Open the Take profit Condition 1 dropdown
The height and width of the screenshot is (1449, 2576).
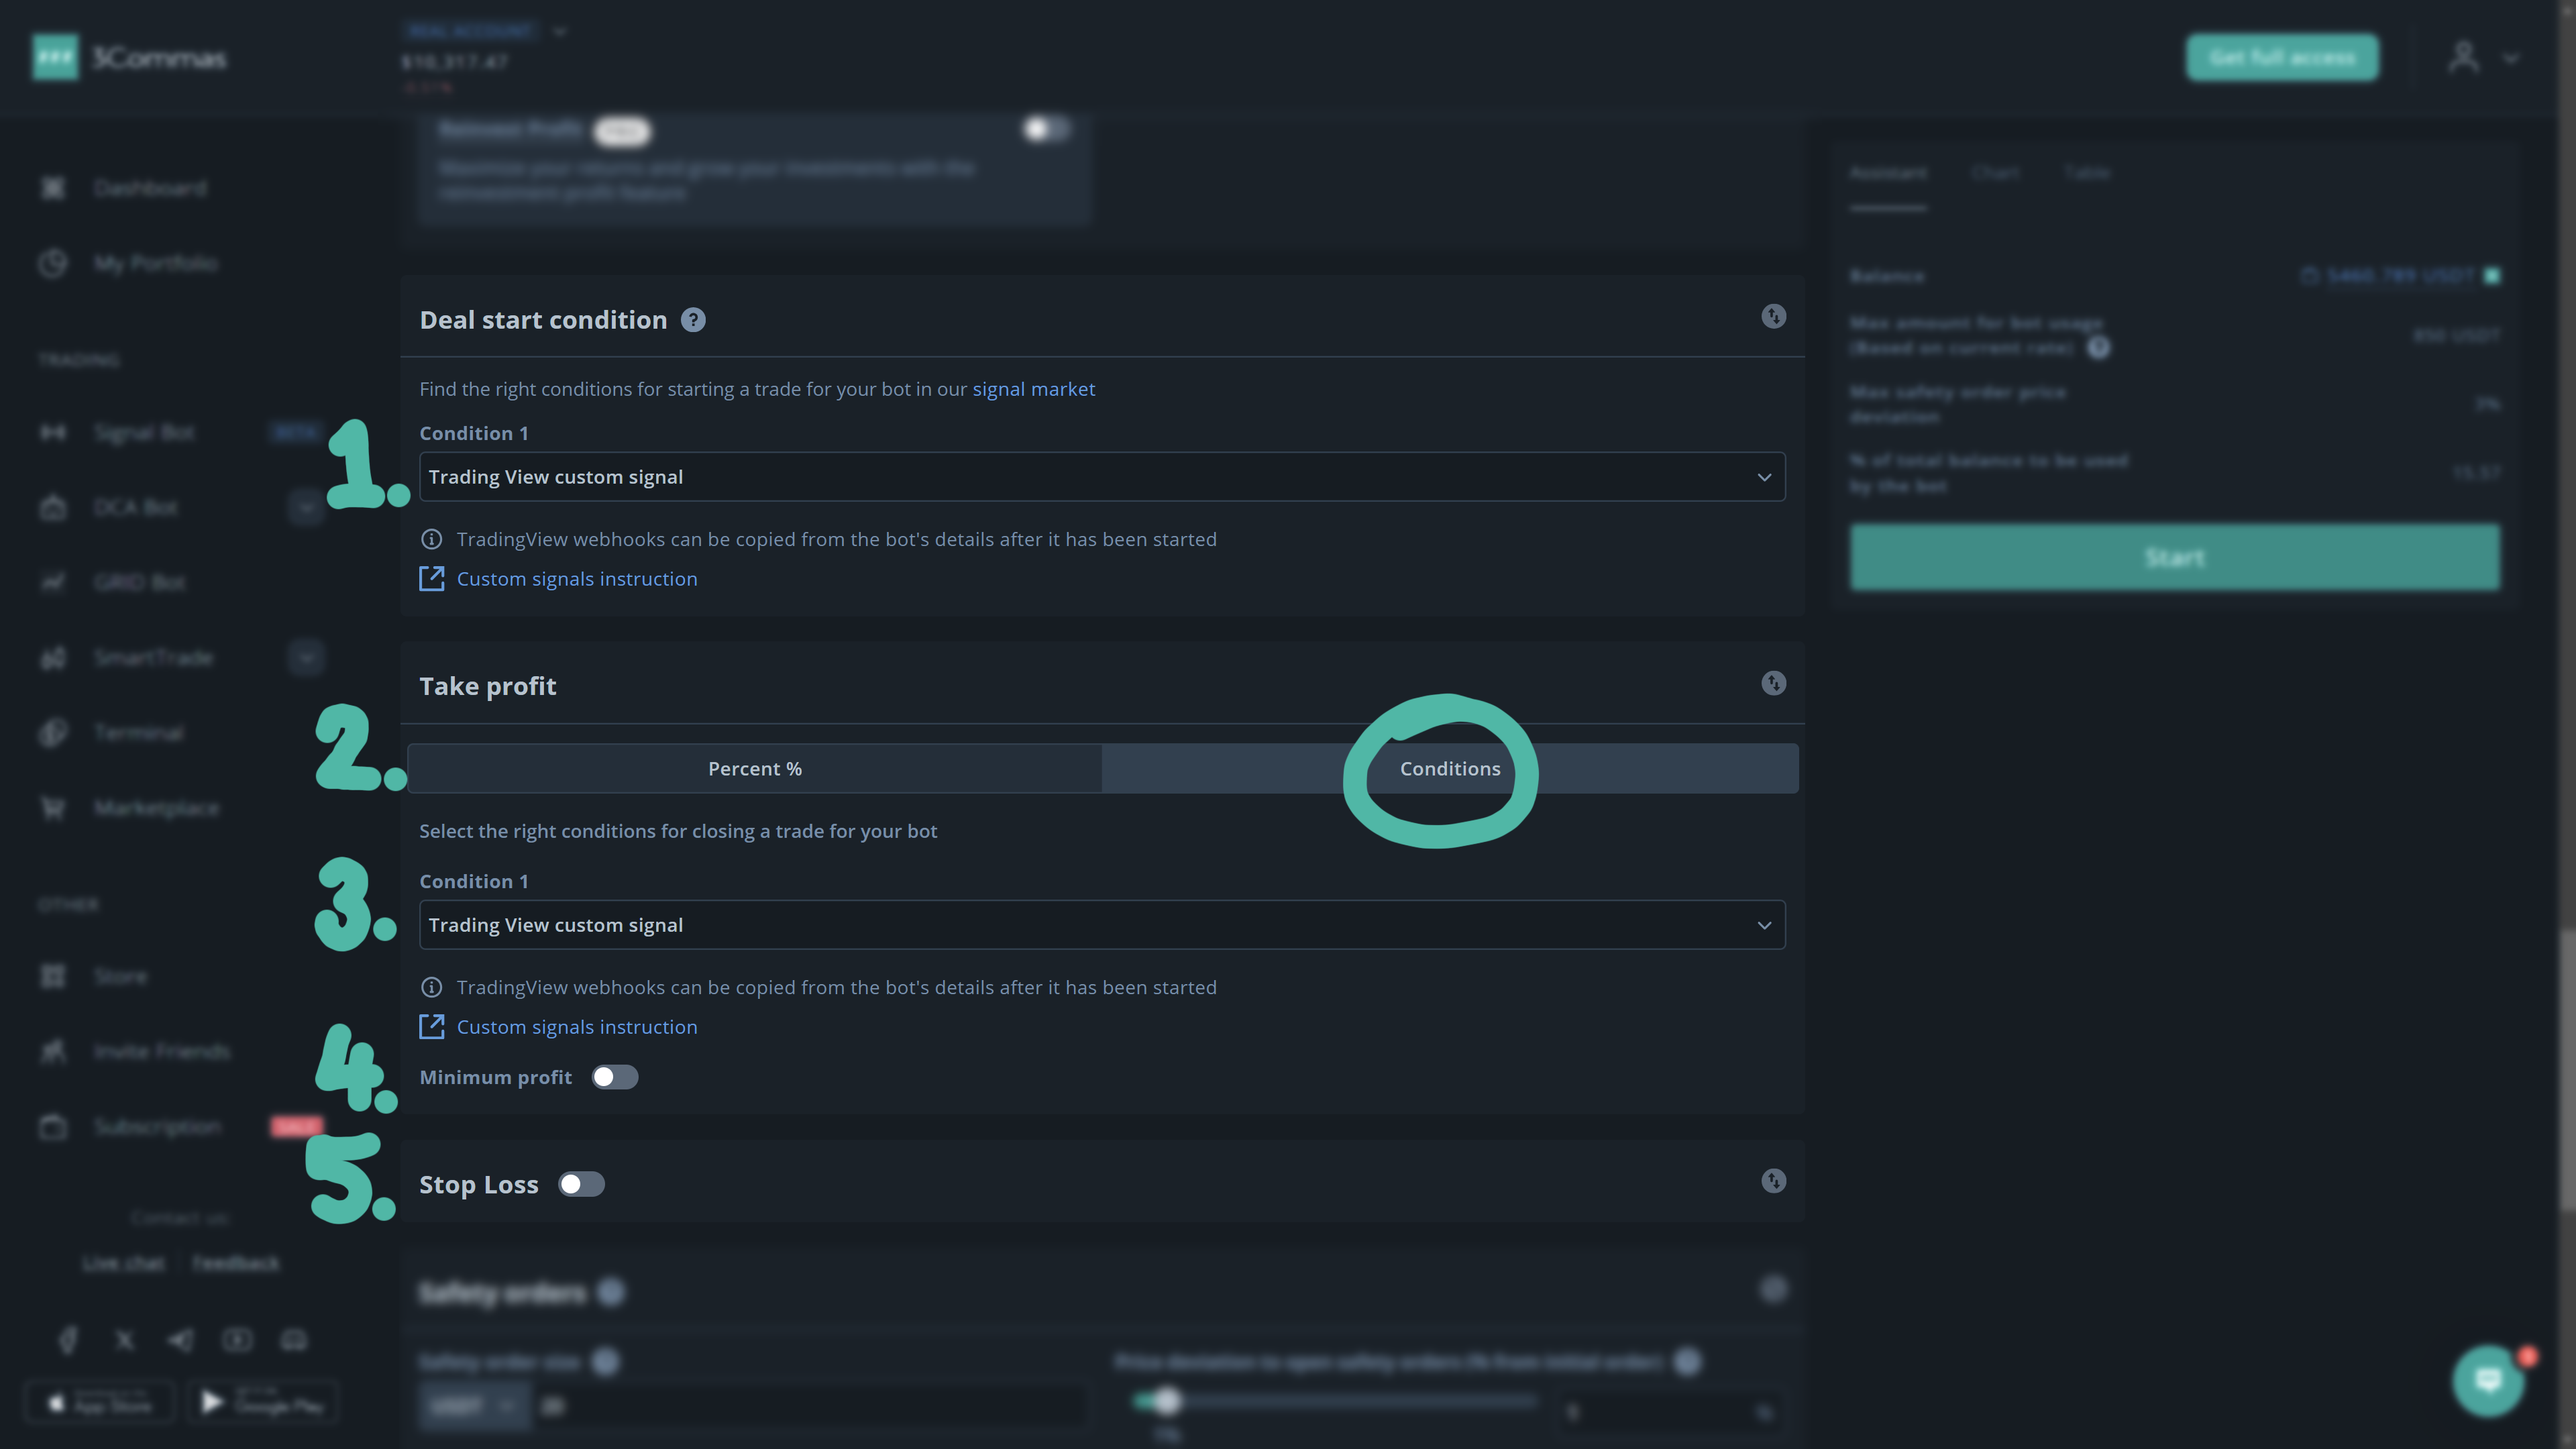click(1100, 925)
